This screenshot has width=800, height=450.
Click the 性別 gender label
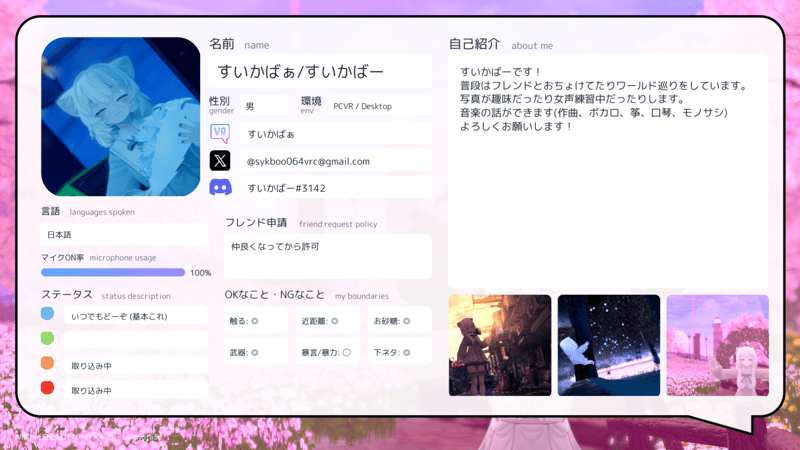[221, 105]
